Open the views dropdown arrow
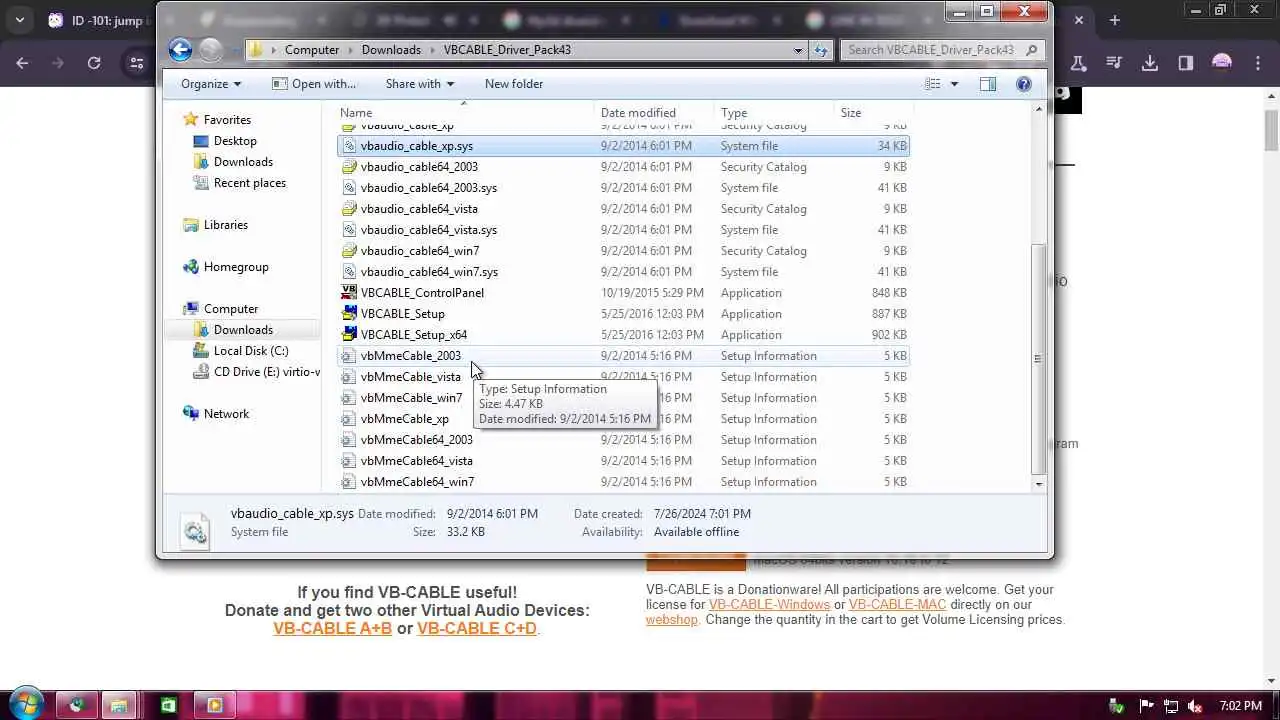1280x720 pixels. pyautogui.click(x=954, y=84)
